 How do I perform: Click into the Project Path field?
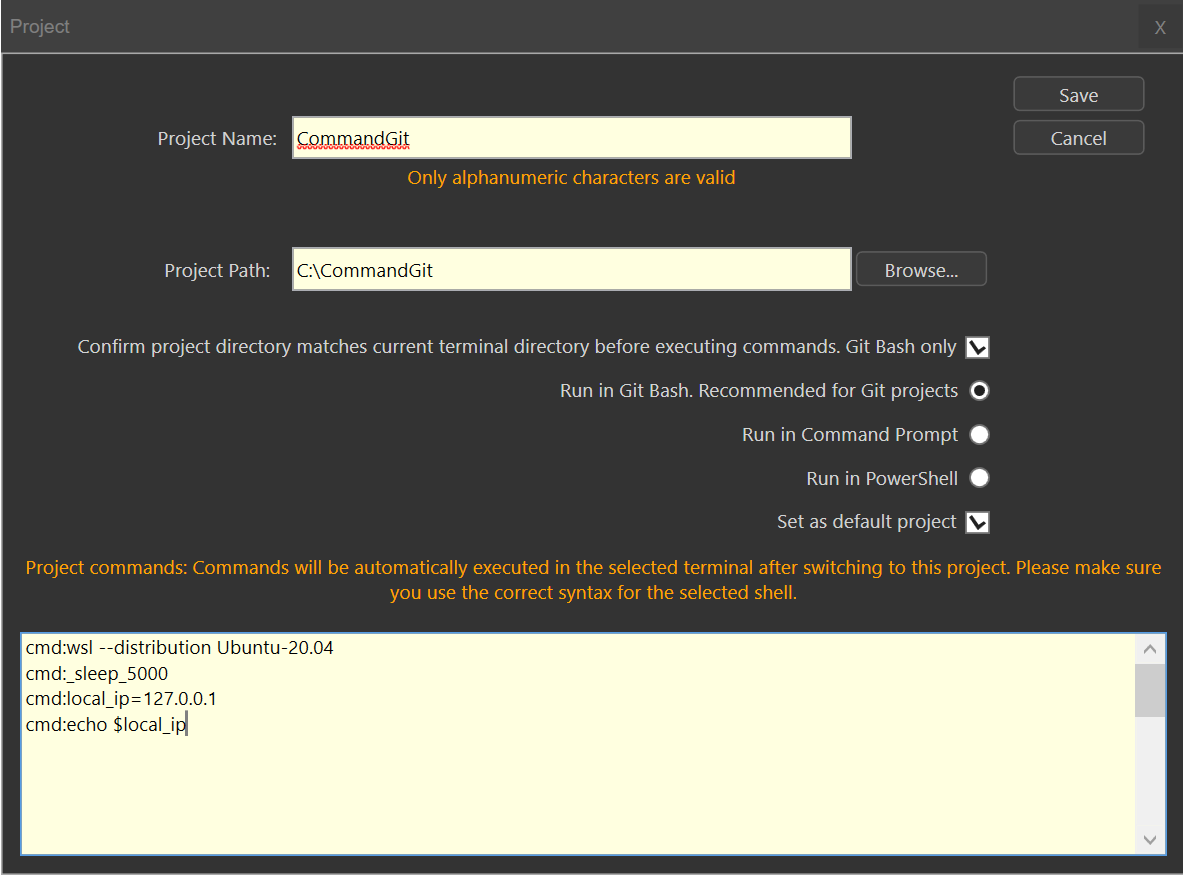571,270
